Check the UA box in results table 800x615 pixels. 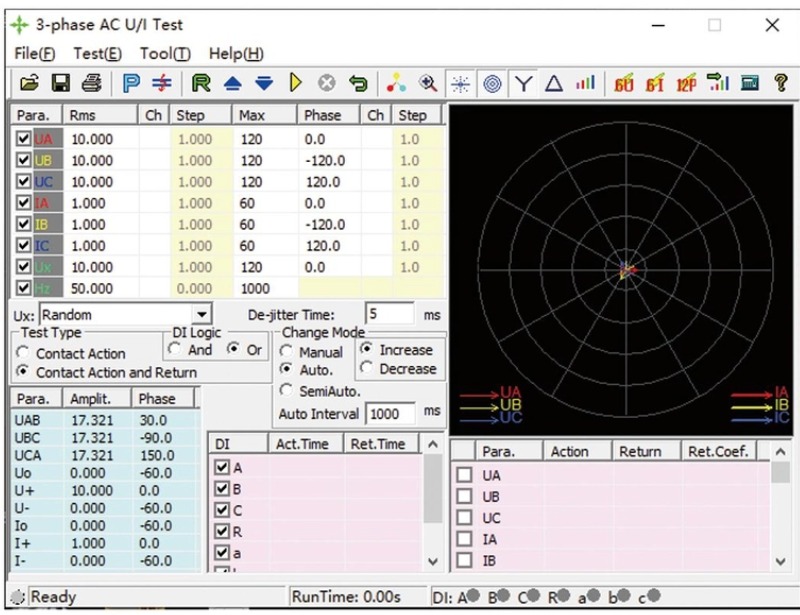[x=465, y=476]
